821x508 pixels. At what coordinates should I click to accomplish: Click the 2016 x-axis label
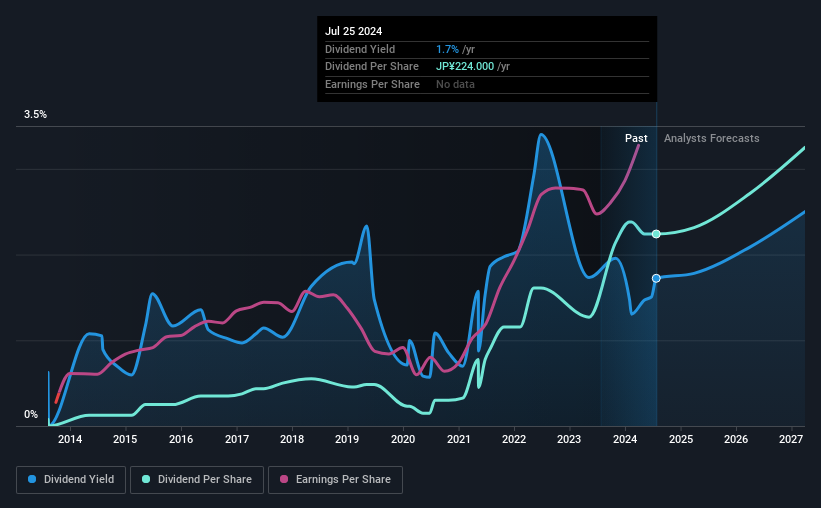pos(181,439)
